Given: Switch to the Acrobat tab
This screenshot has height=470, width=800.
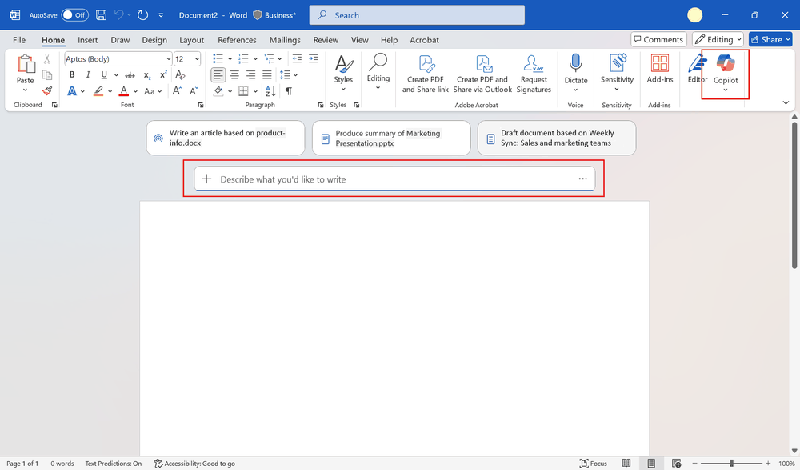Looking at the screenshot, I should (x=424, y=40).
